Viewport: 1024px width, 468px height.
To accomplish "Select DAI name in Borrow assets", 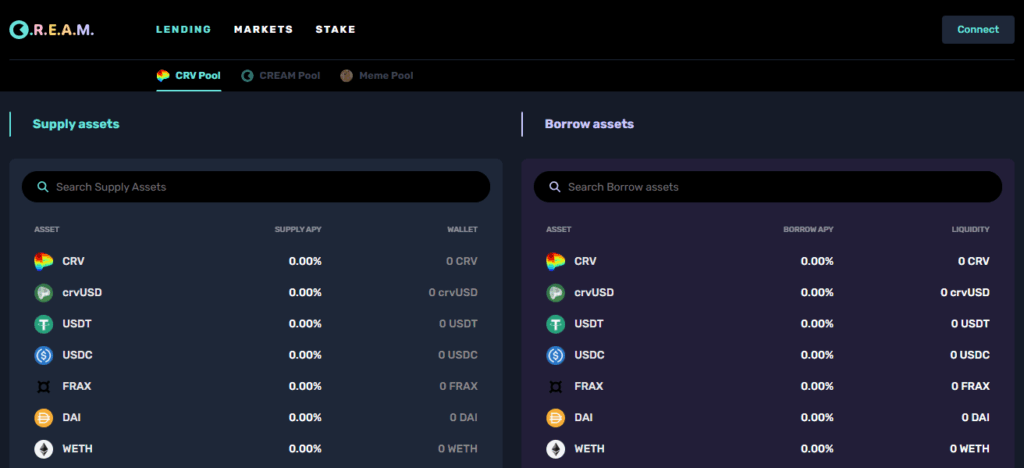I will click(x=583, y=418).
